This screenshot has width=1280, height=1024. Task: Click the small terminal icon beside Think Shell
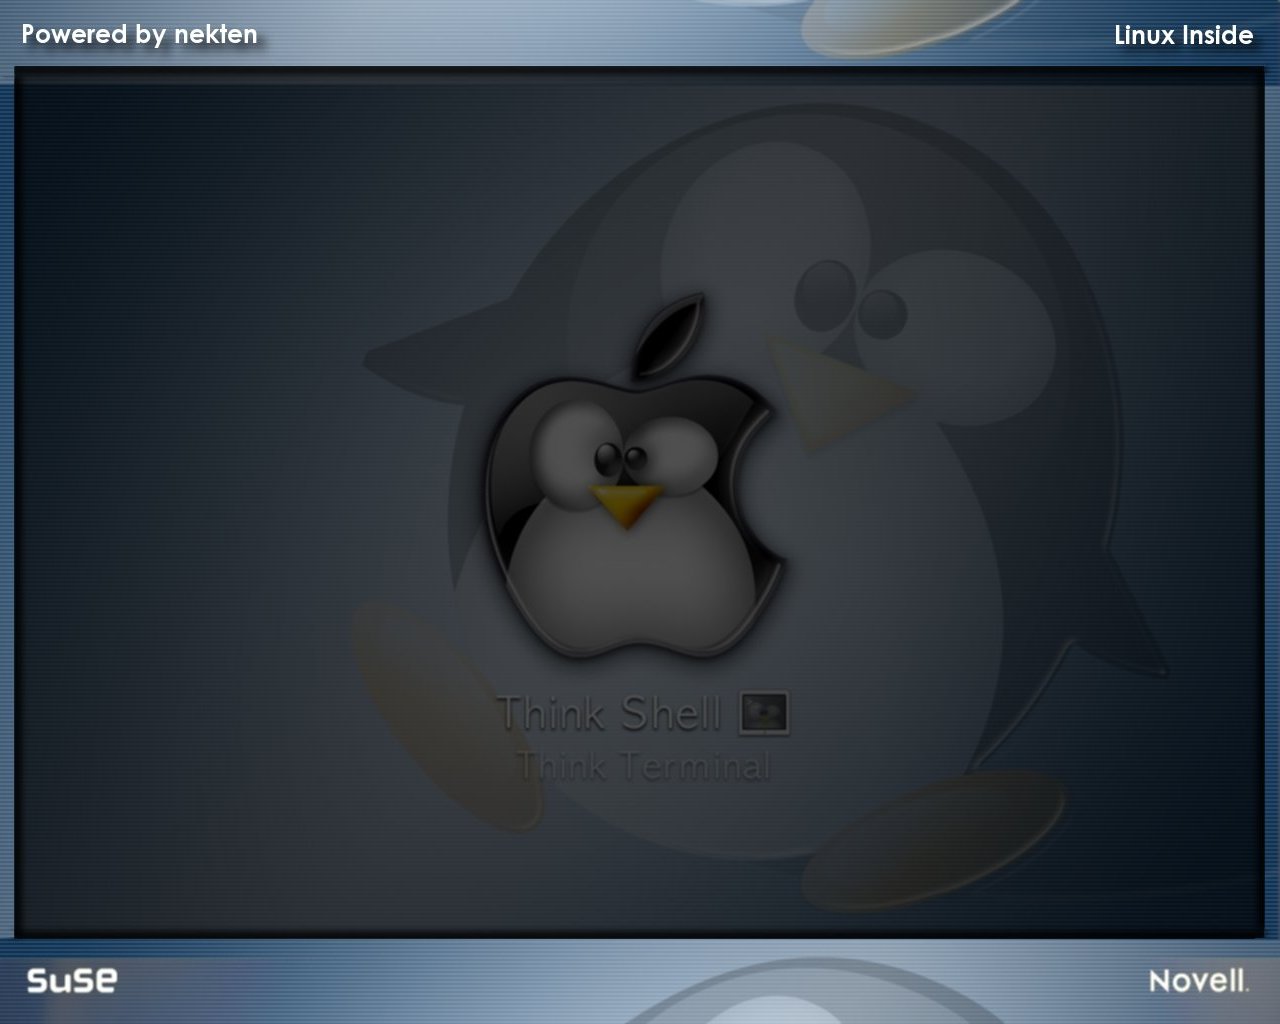764,713
